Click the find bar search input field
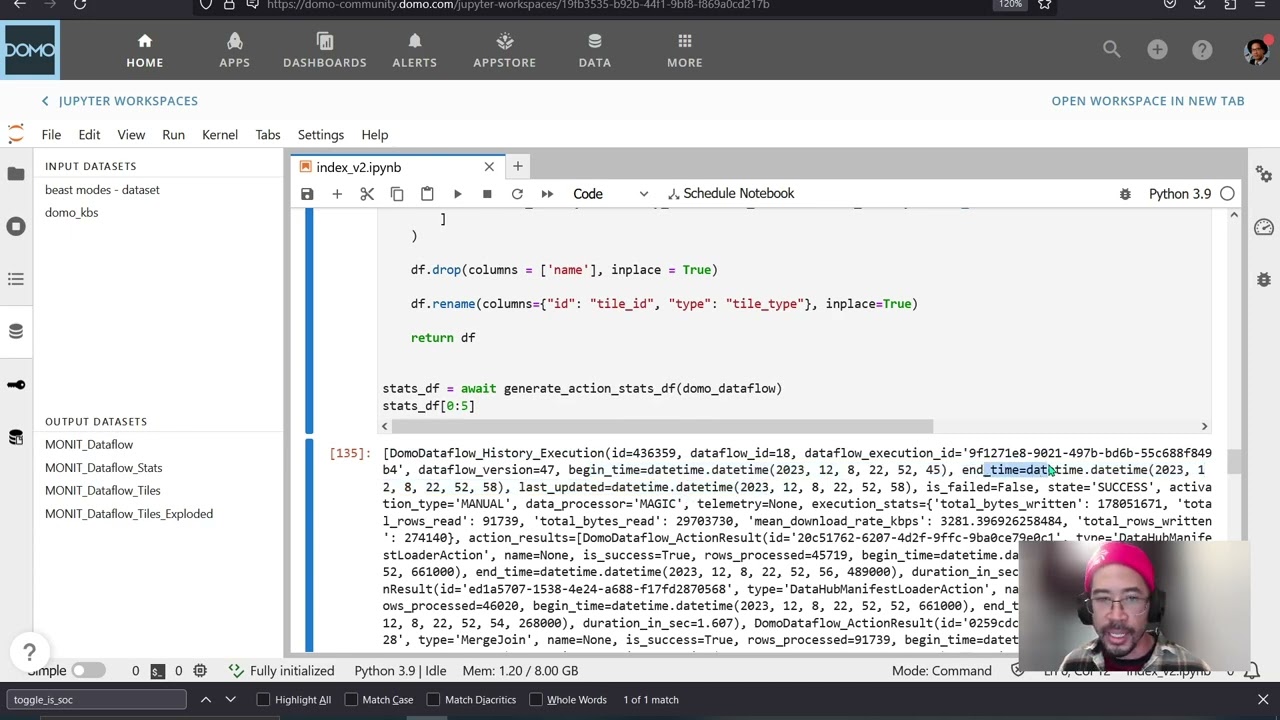 tap(94, 700)
